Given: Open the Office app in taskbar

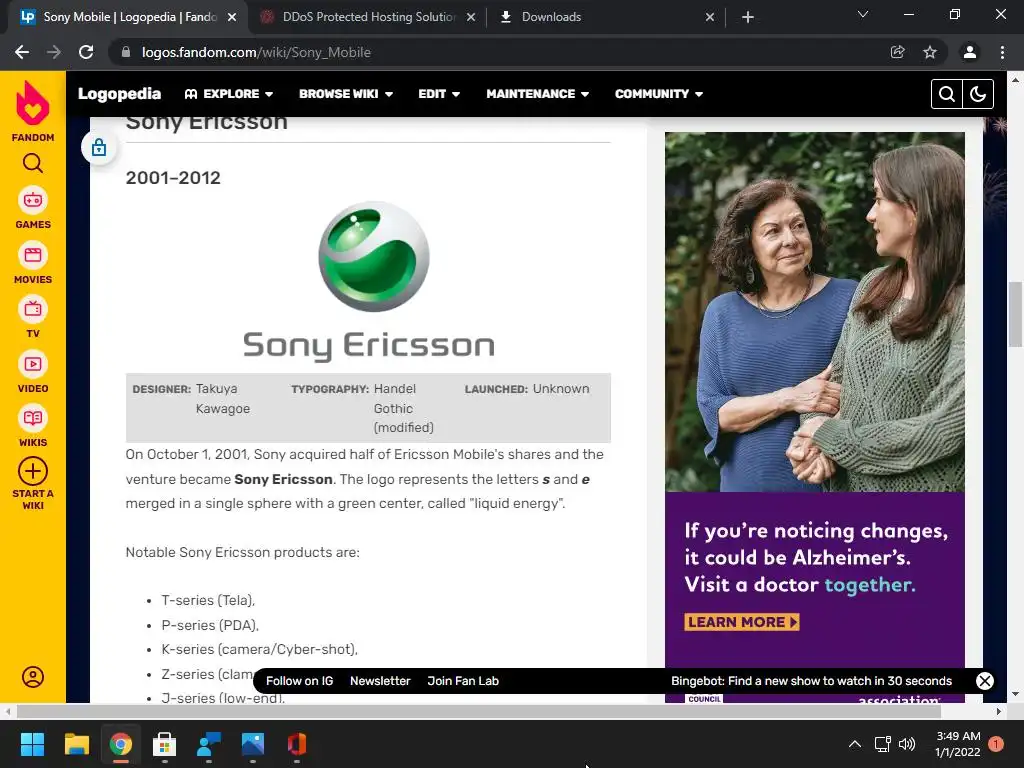Looking at the screenshot, I should tap(297, 744).
